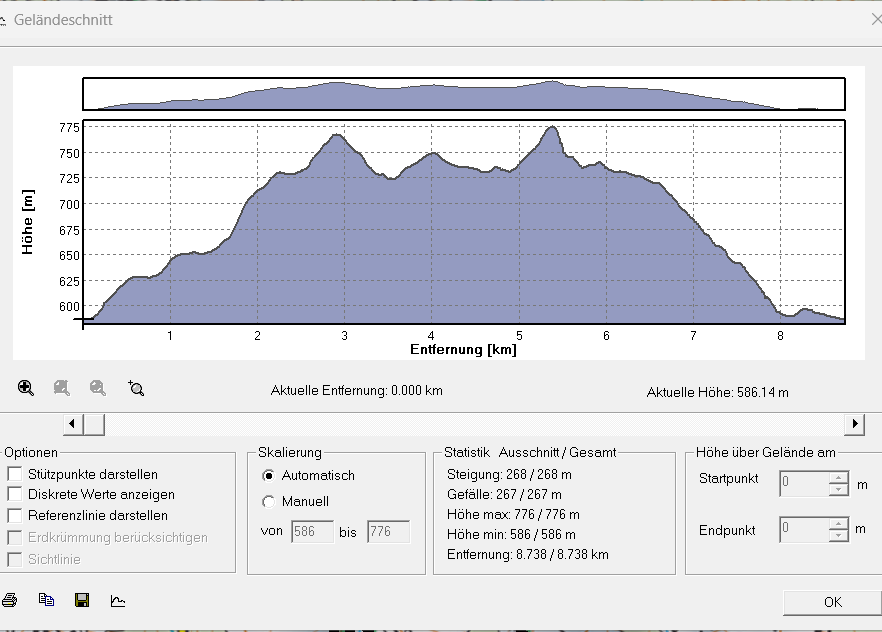Viewport: 882px width, 632px height.
Task: Click the chart profile icon at bottom
Action: (x=118, y=601)
